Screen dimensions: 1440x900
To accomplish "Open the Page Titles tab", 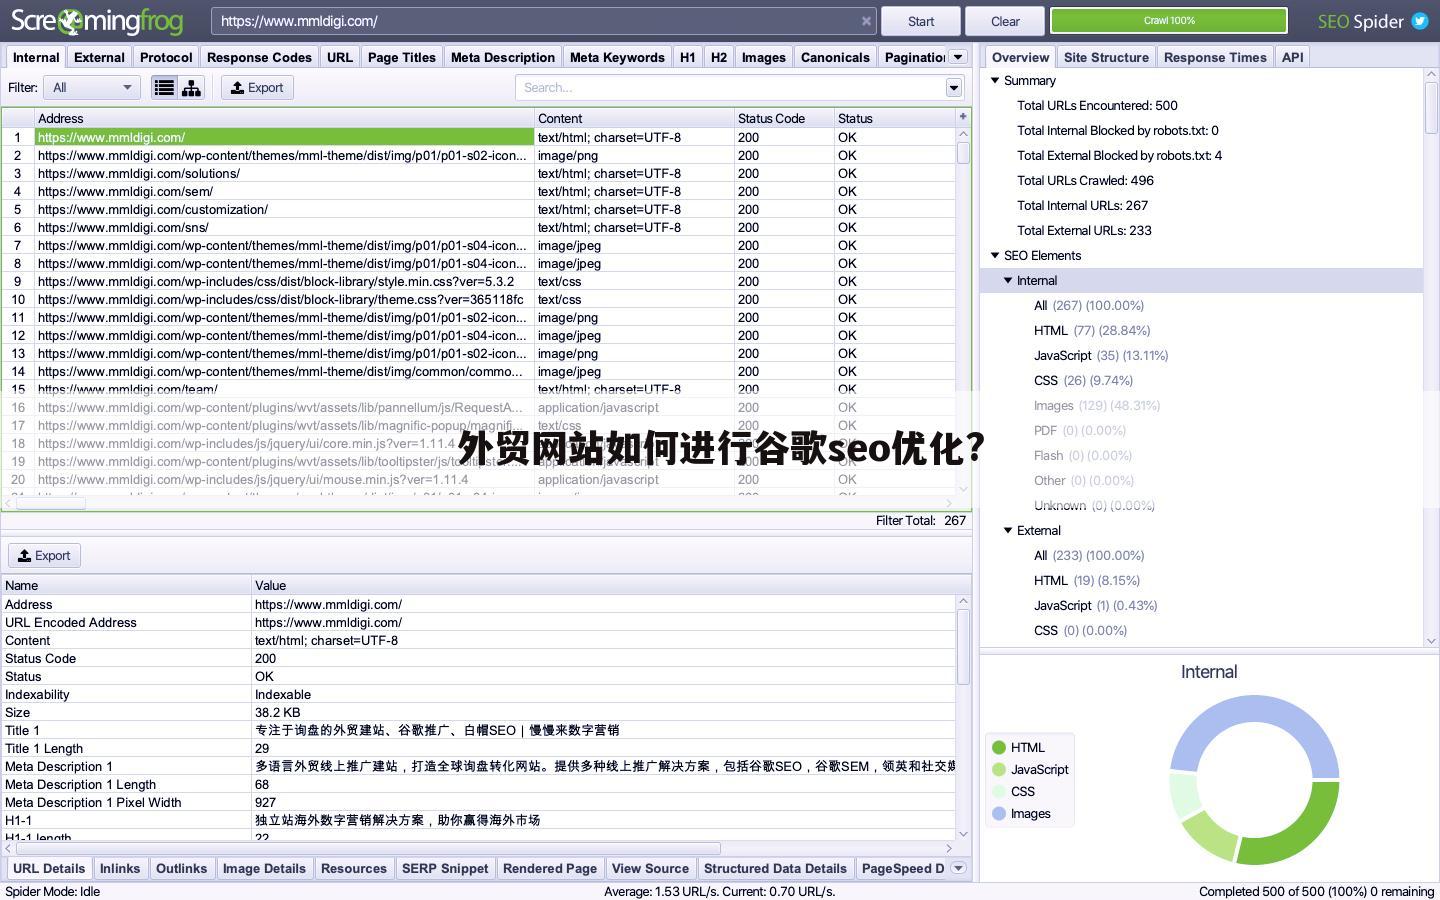I will 402,57.
